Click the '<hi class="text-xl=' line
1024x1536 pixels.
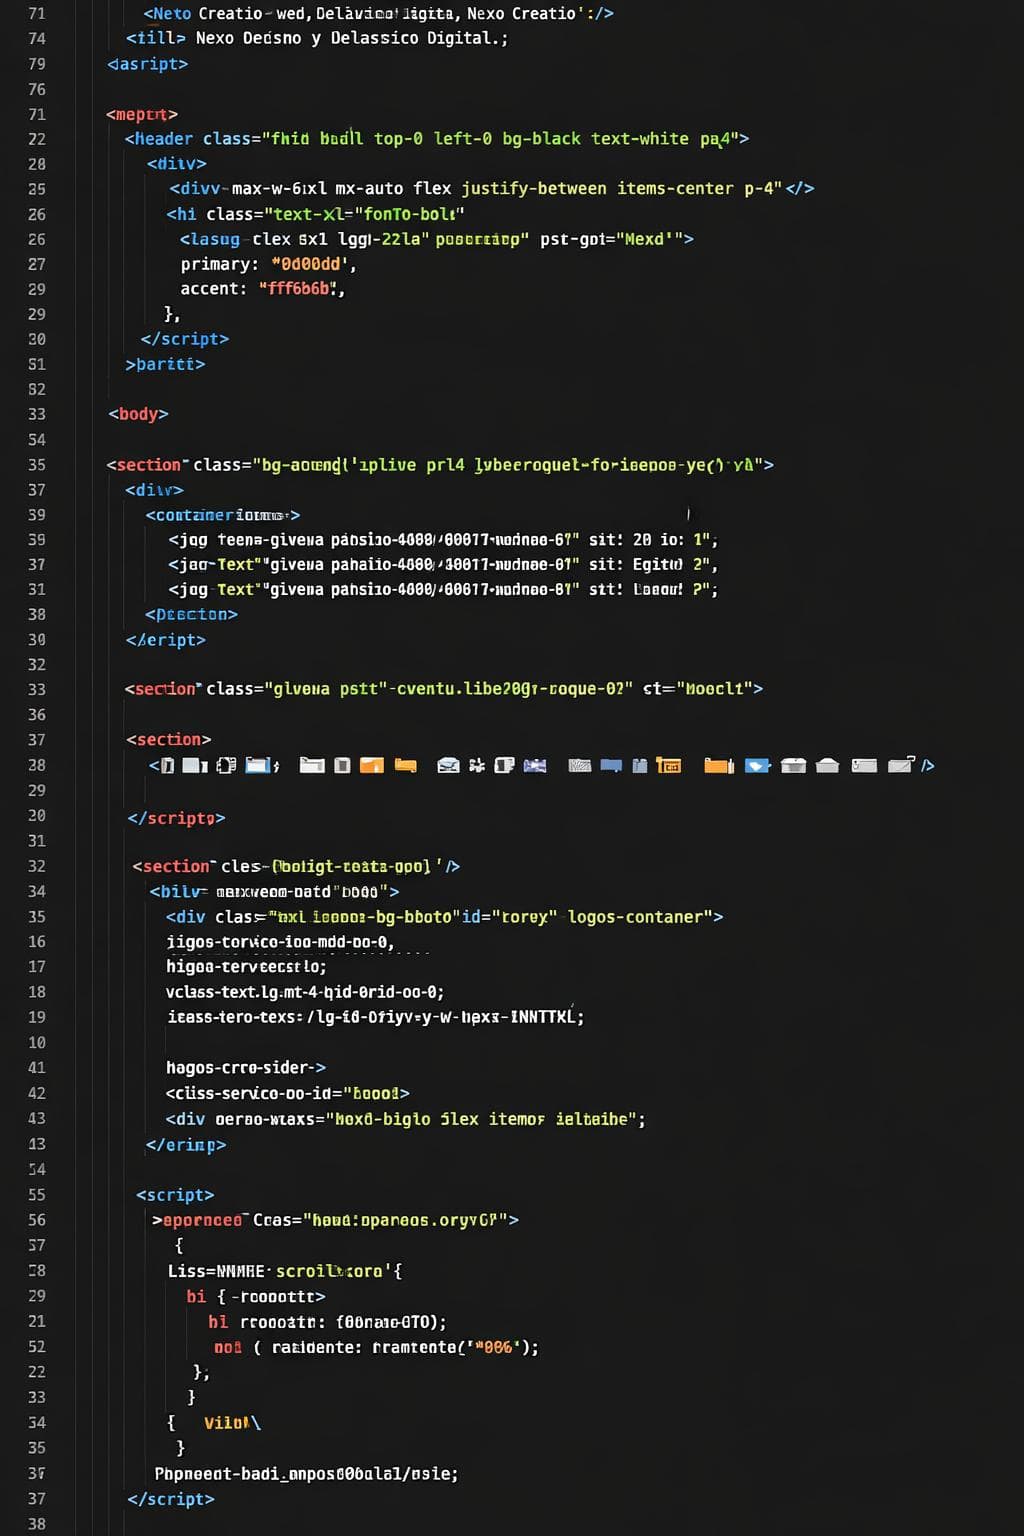point(315,214)
